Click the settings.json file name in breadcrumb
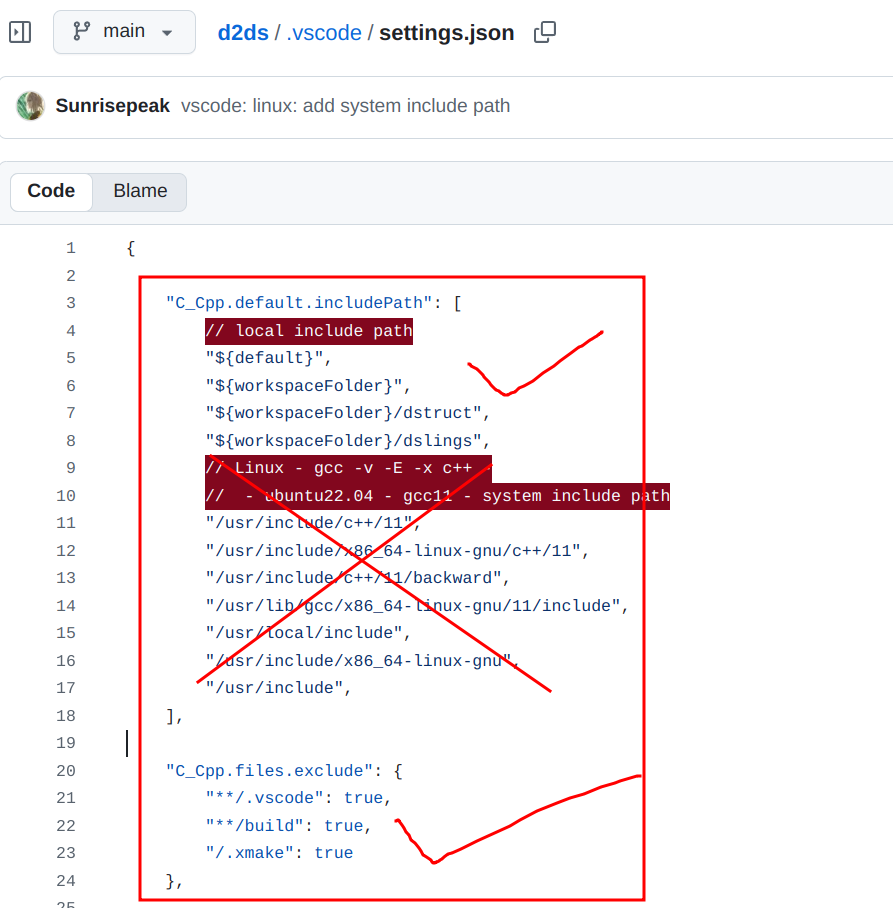The width and height of the screenshot is (893, 908). point(446,32)
